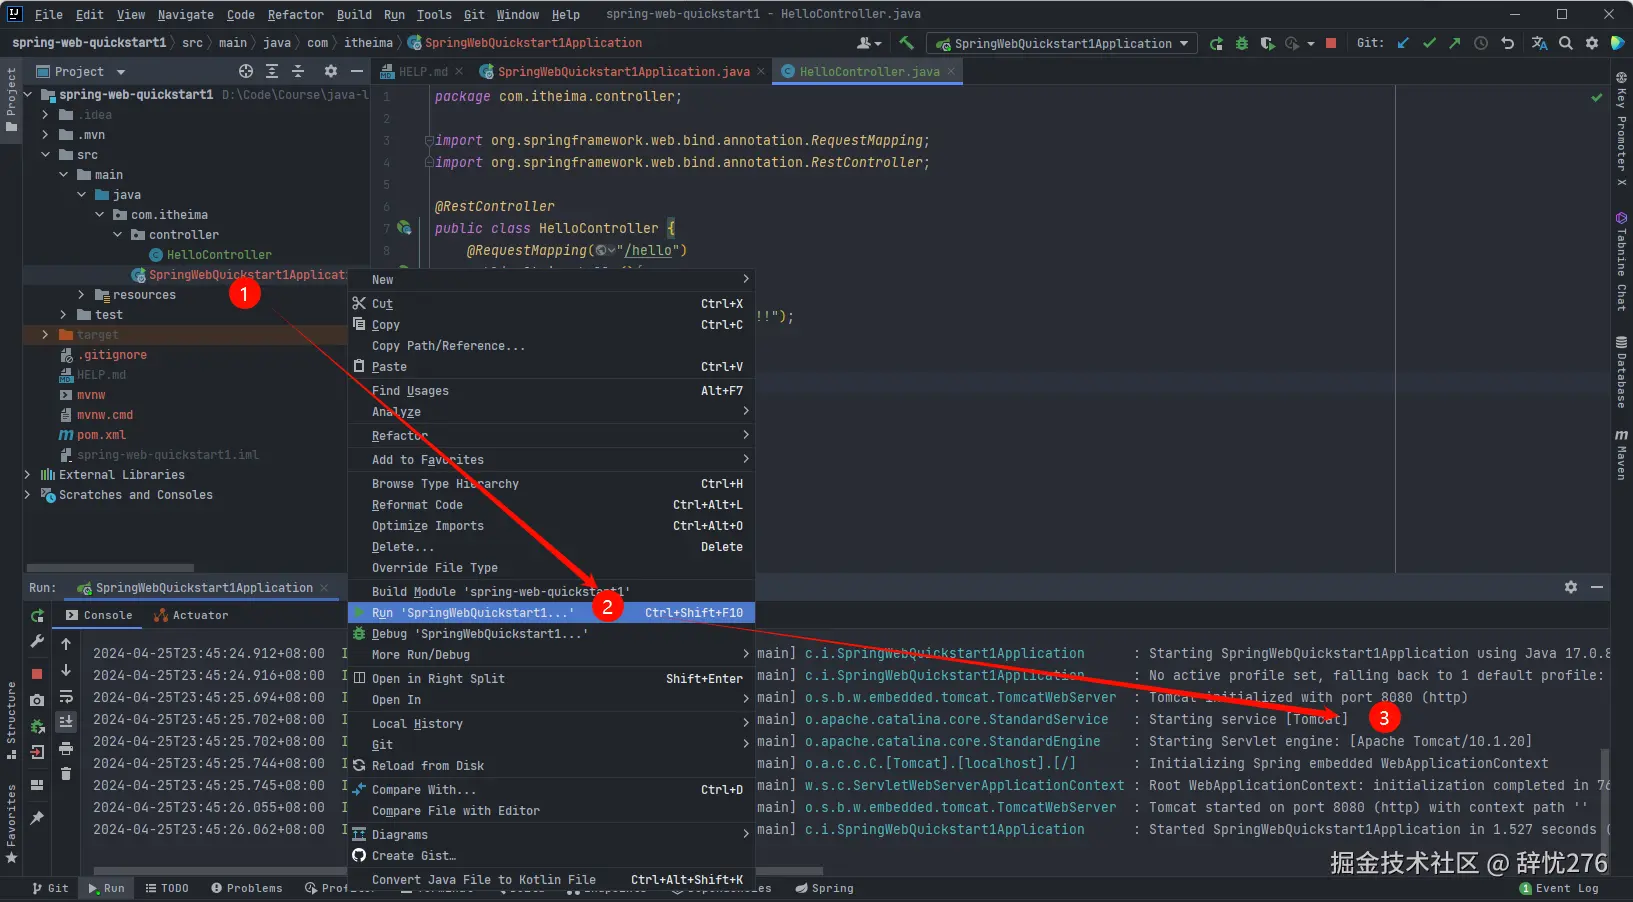Image resolution: width=1633 pixels, height=902 pixels.
Task: Stop the process in the Run panel
Action: coord(37,674)
